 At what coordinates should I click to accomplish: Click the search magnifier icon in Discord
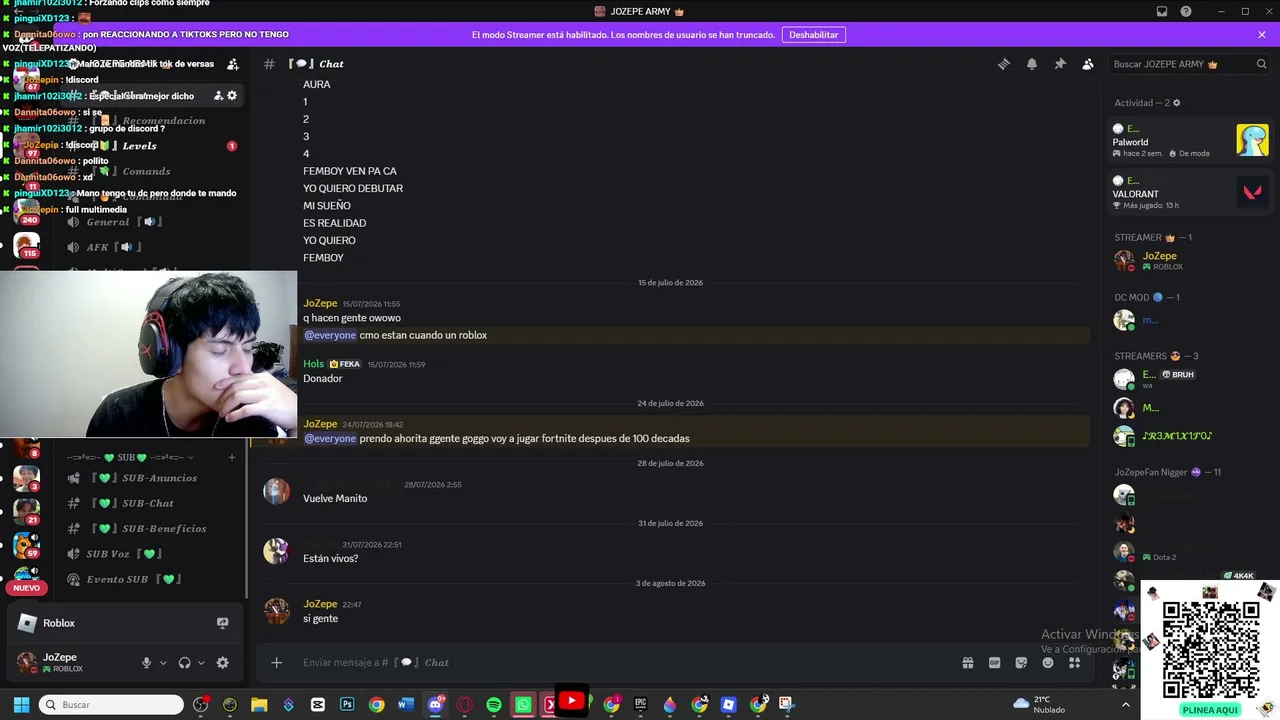tap(1261, 64)
